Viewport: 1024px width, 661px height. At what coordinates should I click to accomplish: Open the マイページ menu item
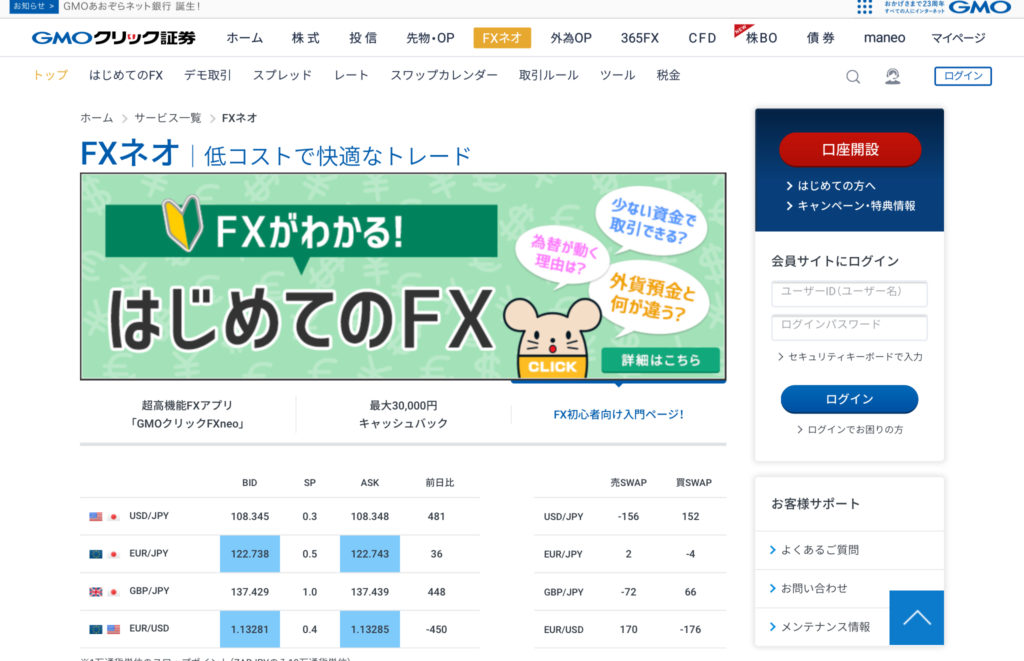point(958,38)
